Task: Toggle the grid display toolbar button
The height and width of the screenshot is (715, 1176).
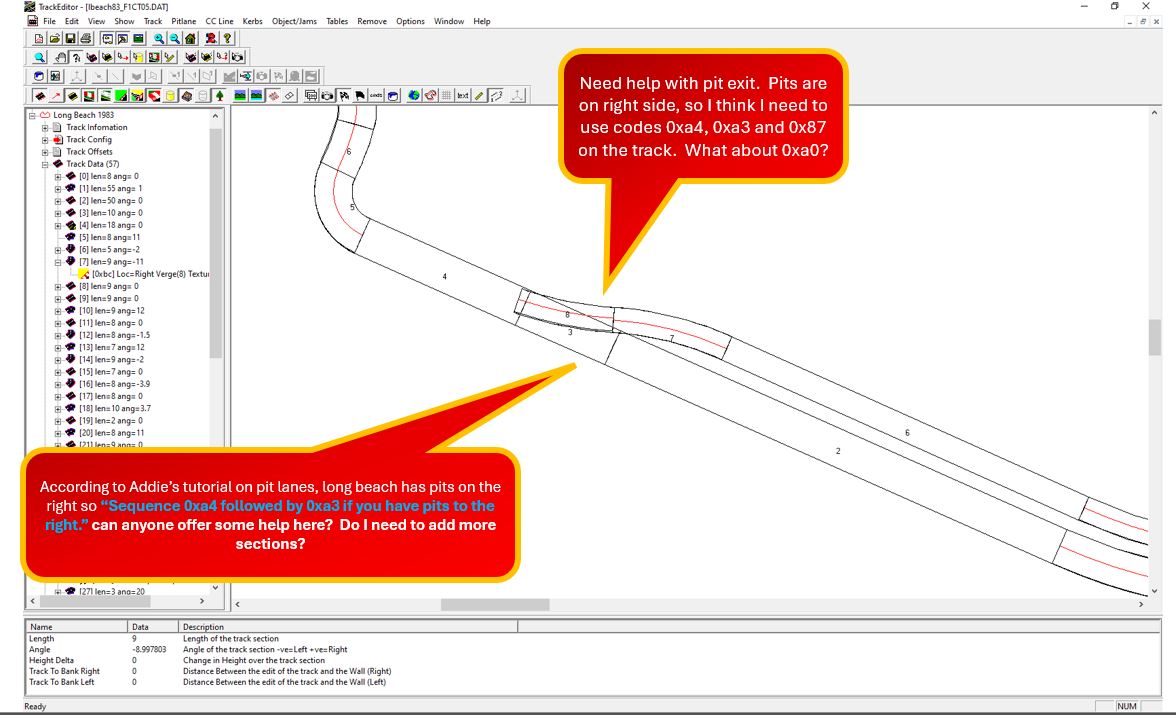Action: coord(447,96)
